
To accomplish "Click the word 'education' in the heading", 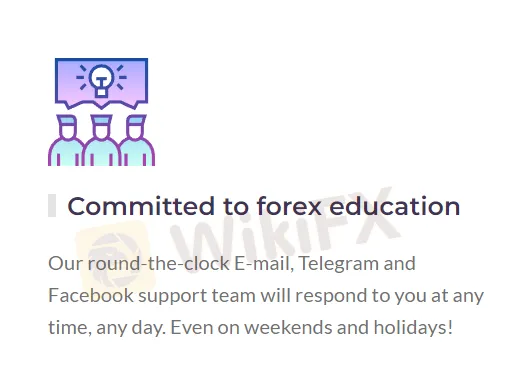I will pyautogui.click(x=395, y=206).
